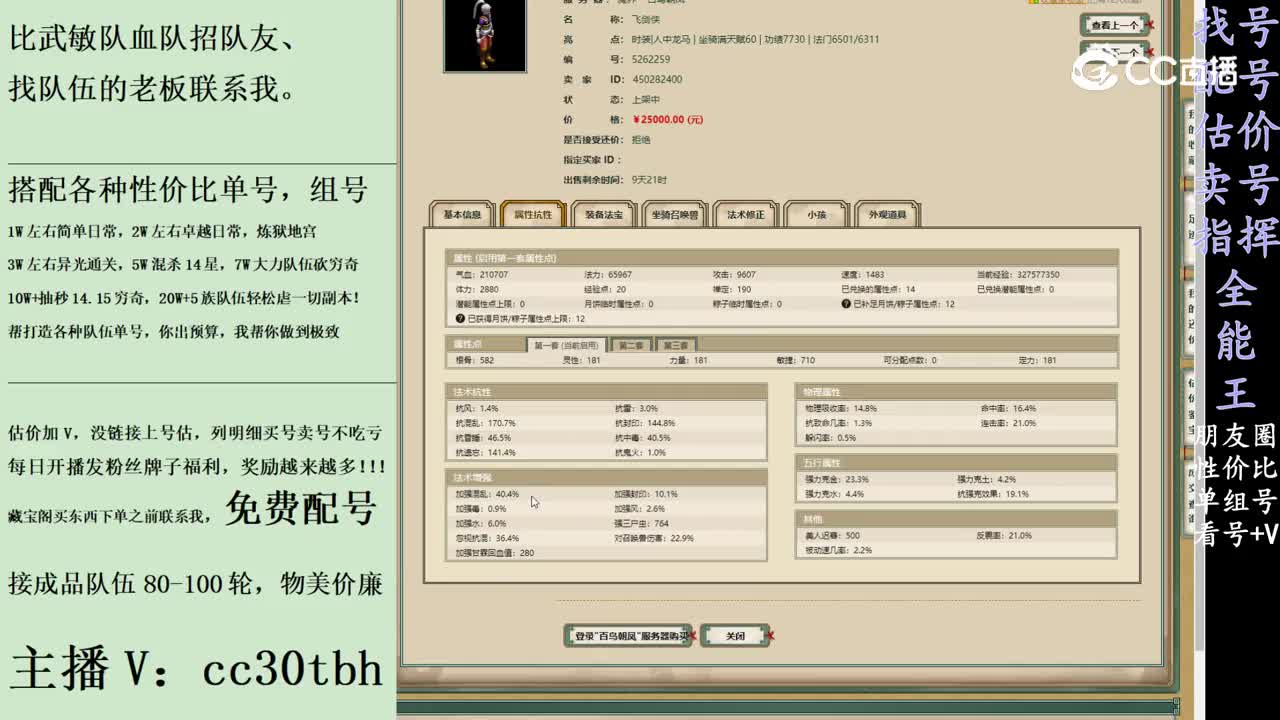This screenshot has height=720, width=1280.
Task: Click the 物理属性 section header
Action: click(956, 391)
